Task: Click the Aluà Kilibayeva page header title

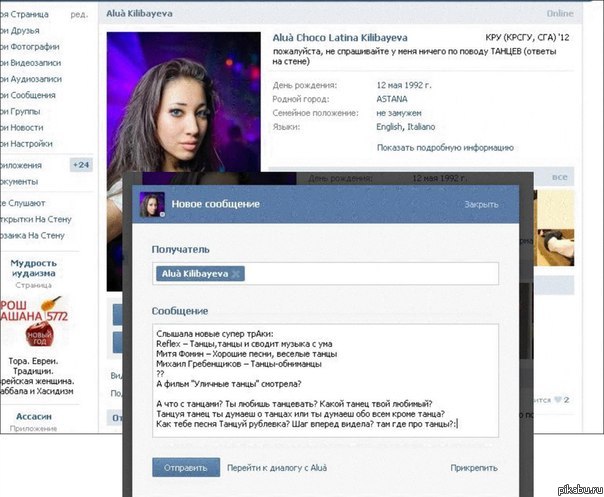Action: 139,13
